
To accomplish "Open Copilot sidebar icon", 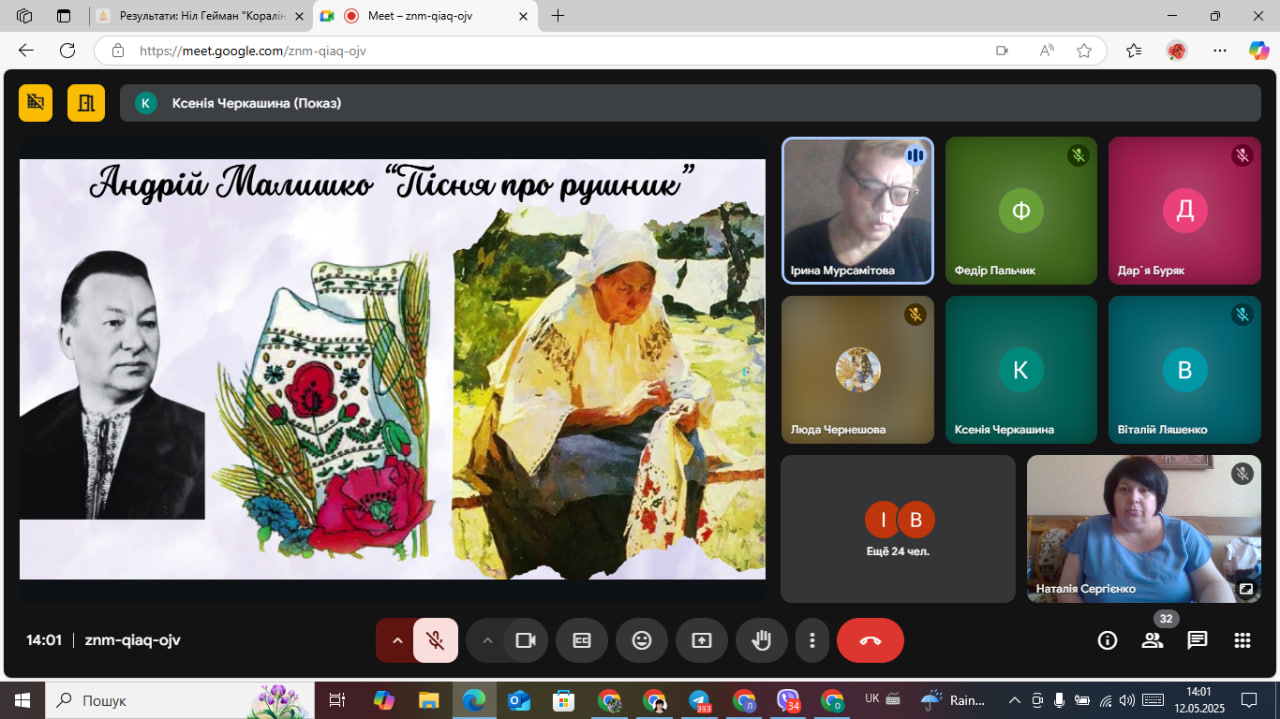I will tap(1259, 50).
